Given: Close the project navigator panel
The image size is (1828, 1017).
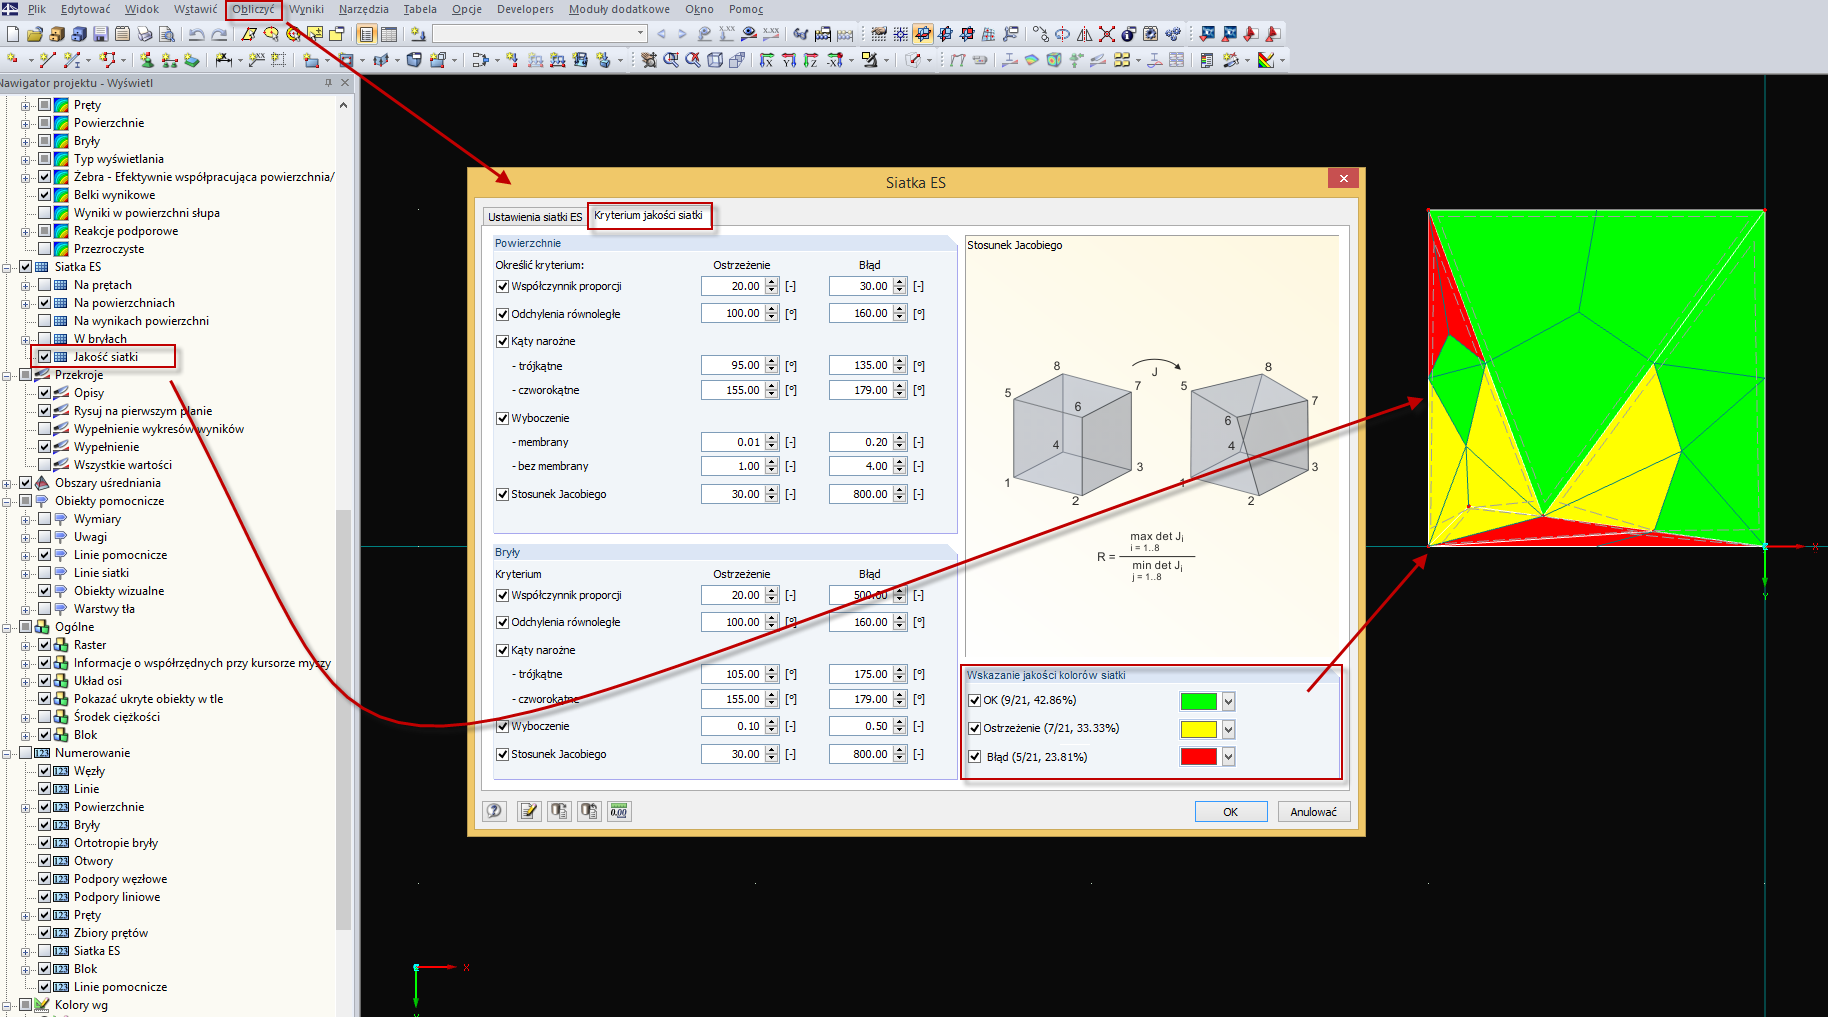Looking at the screenshot, I should point(345,83).
